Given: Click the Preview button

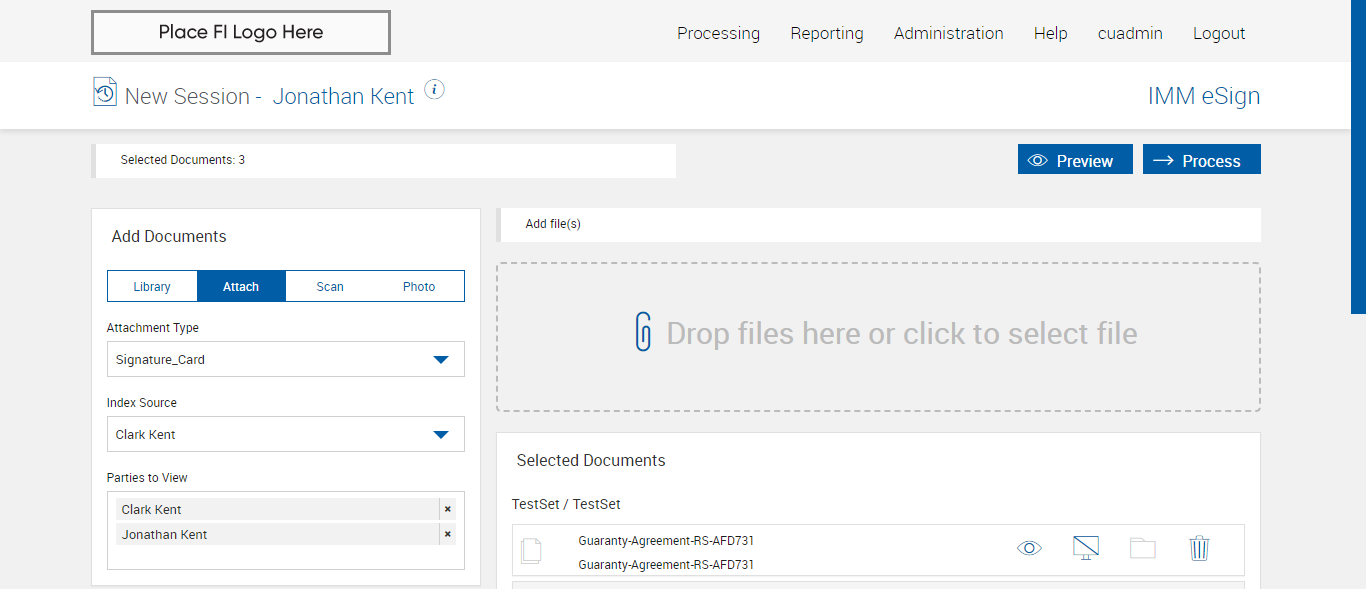Looking at the screenshot, I should (1075, 160).
